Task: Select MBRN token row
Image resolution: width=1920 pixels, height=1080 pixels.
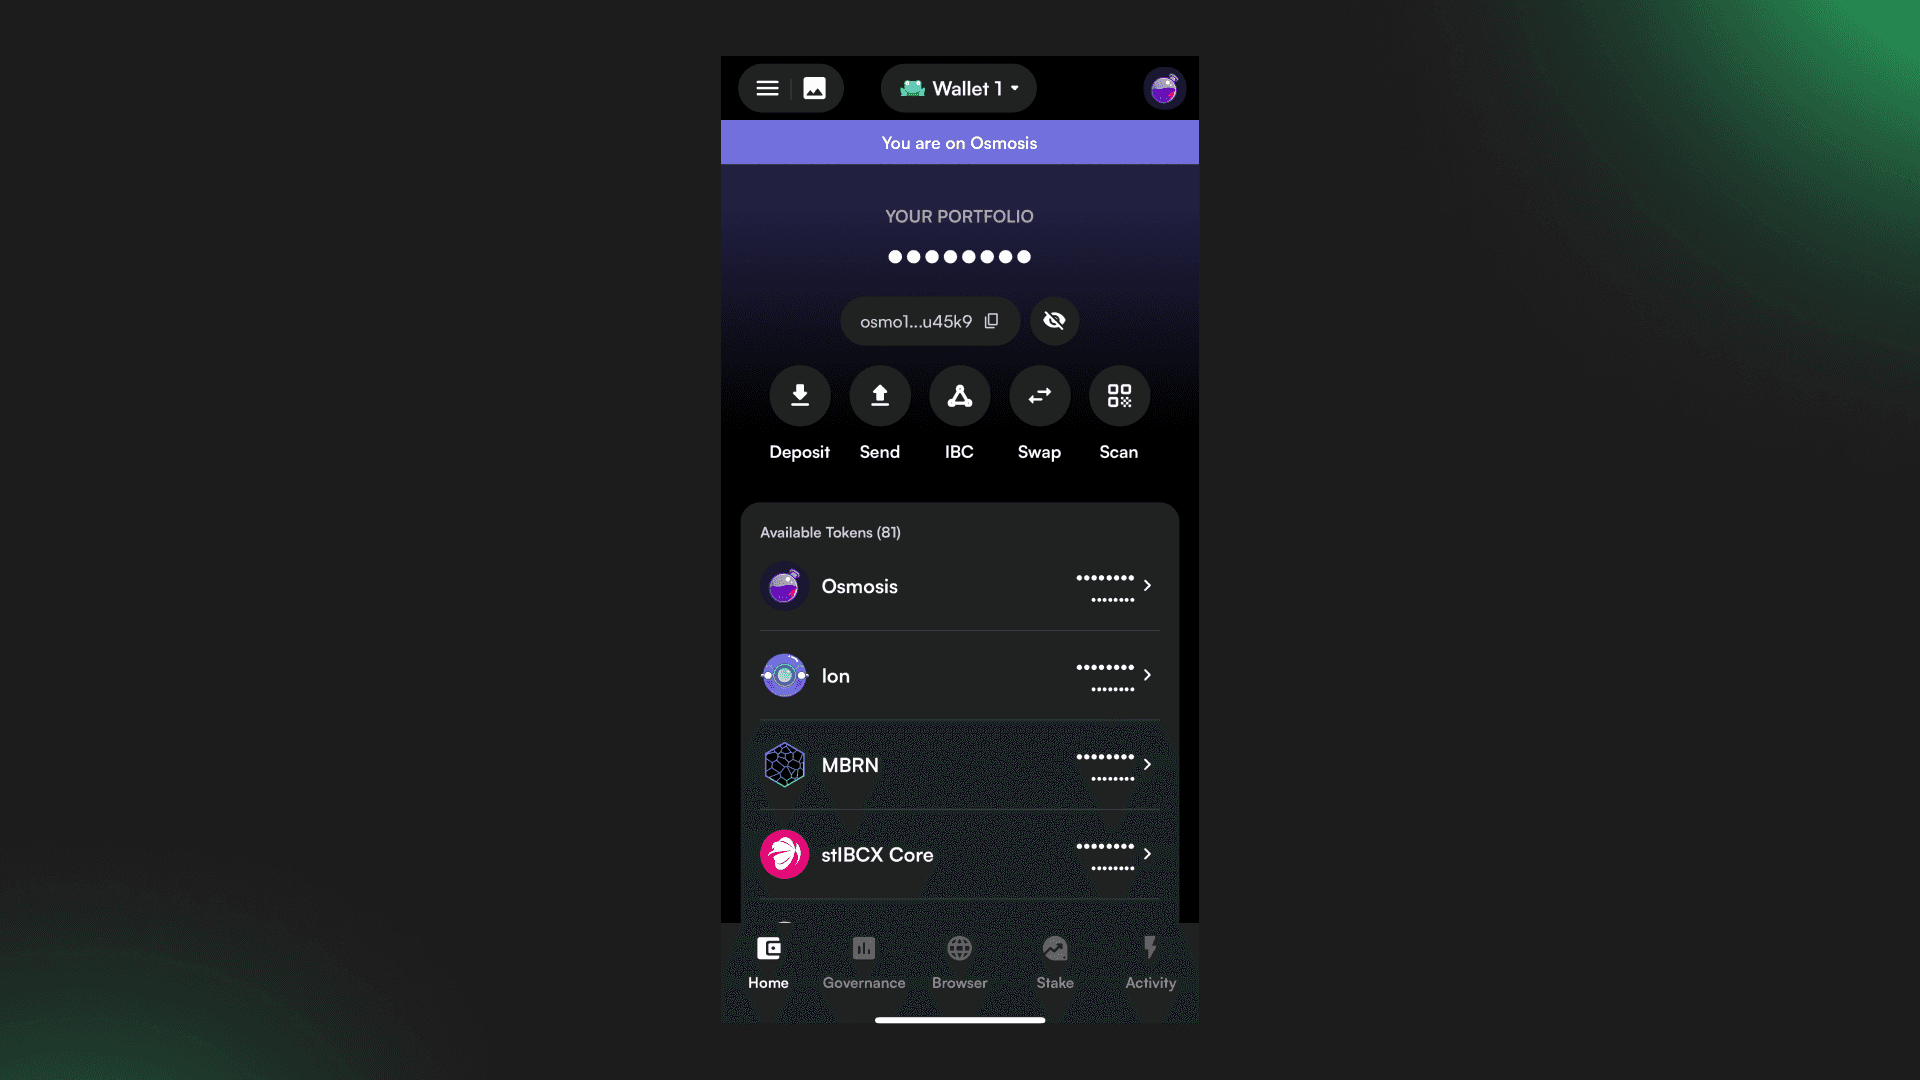Action: coord(959,765)
